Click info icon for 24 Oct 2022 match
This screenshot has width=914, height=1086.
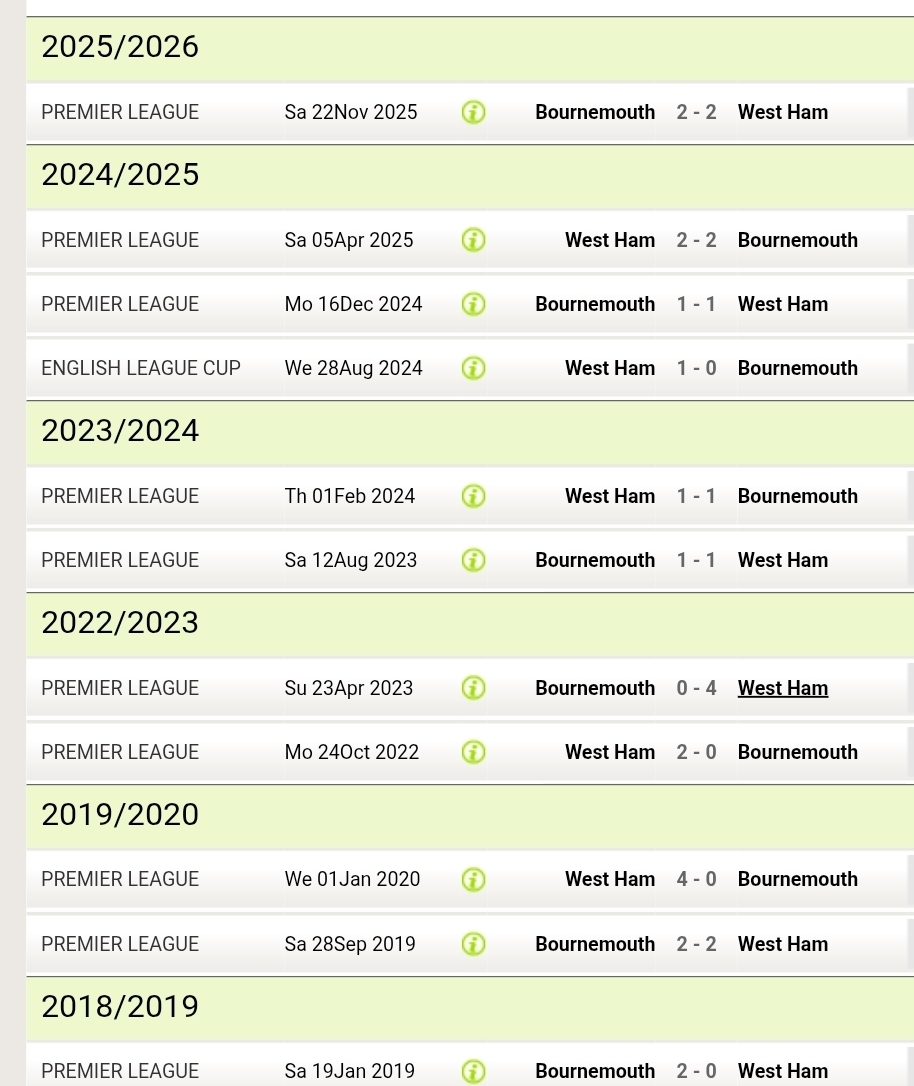click(474, 752)
